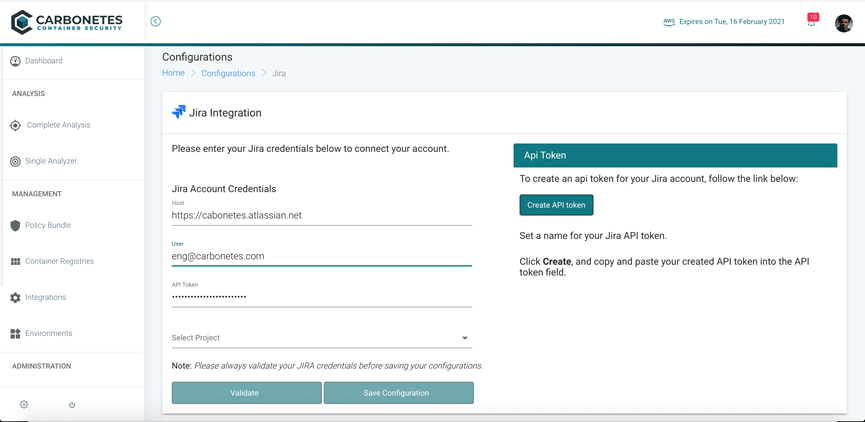This screenshot has height=422, width=865.
Task: Click the 'Set a name for your Jira API token' text
Action: coord(594,236)
